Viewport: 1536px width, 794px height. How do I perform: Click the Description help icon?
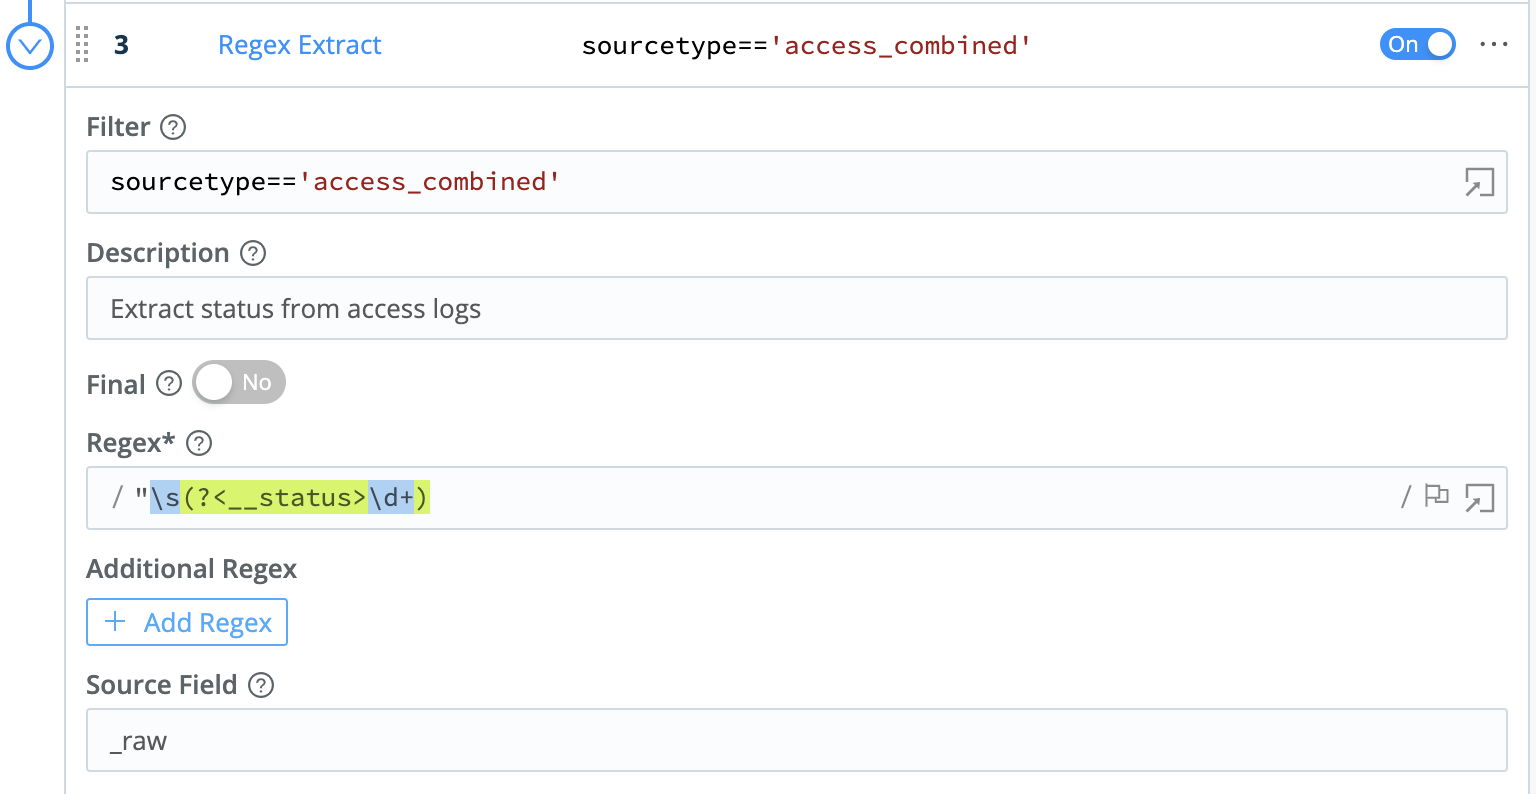point(254,253)
